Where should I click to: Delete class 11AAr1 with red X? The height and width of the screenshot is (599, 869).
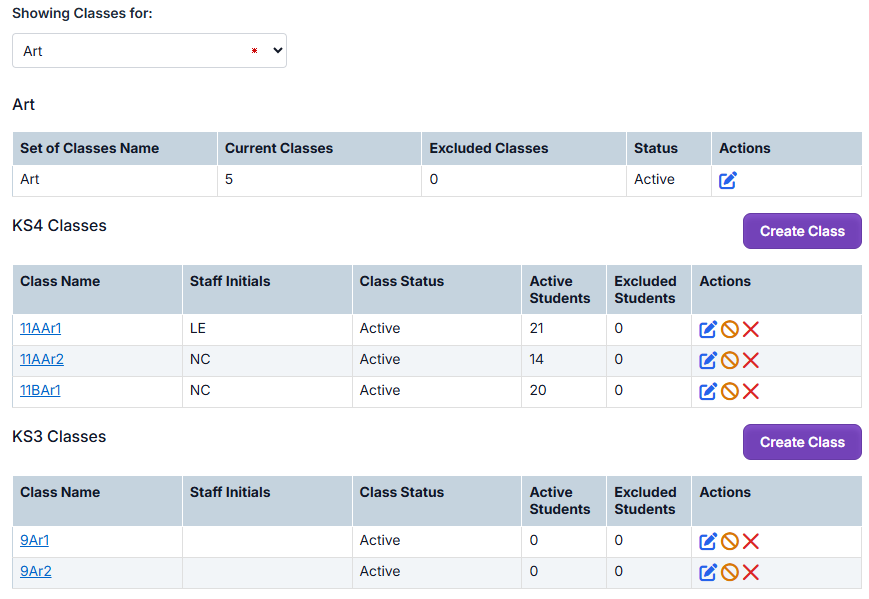point(751,329)
